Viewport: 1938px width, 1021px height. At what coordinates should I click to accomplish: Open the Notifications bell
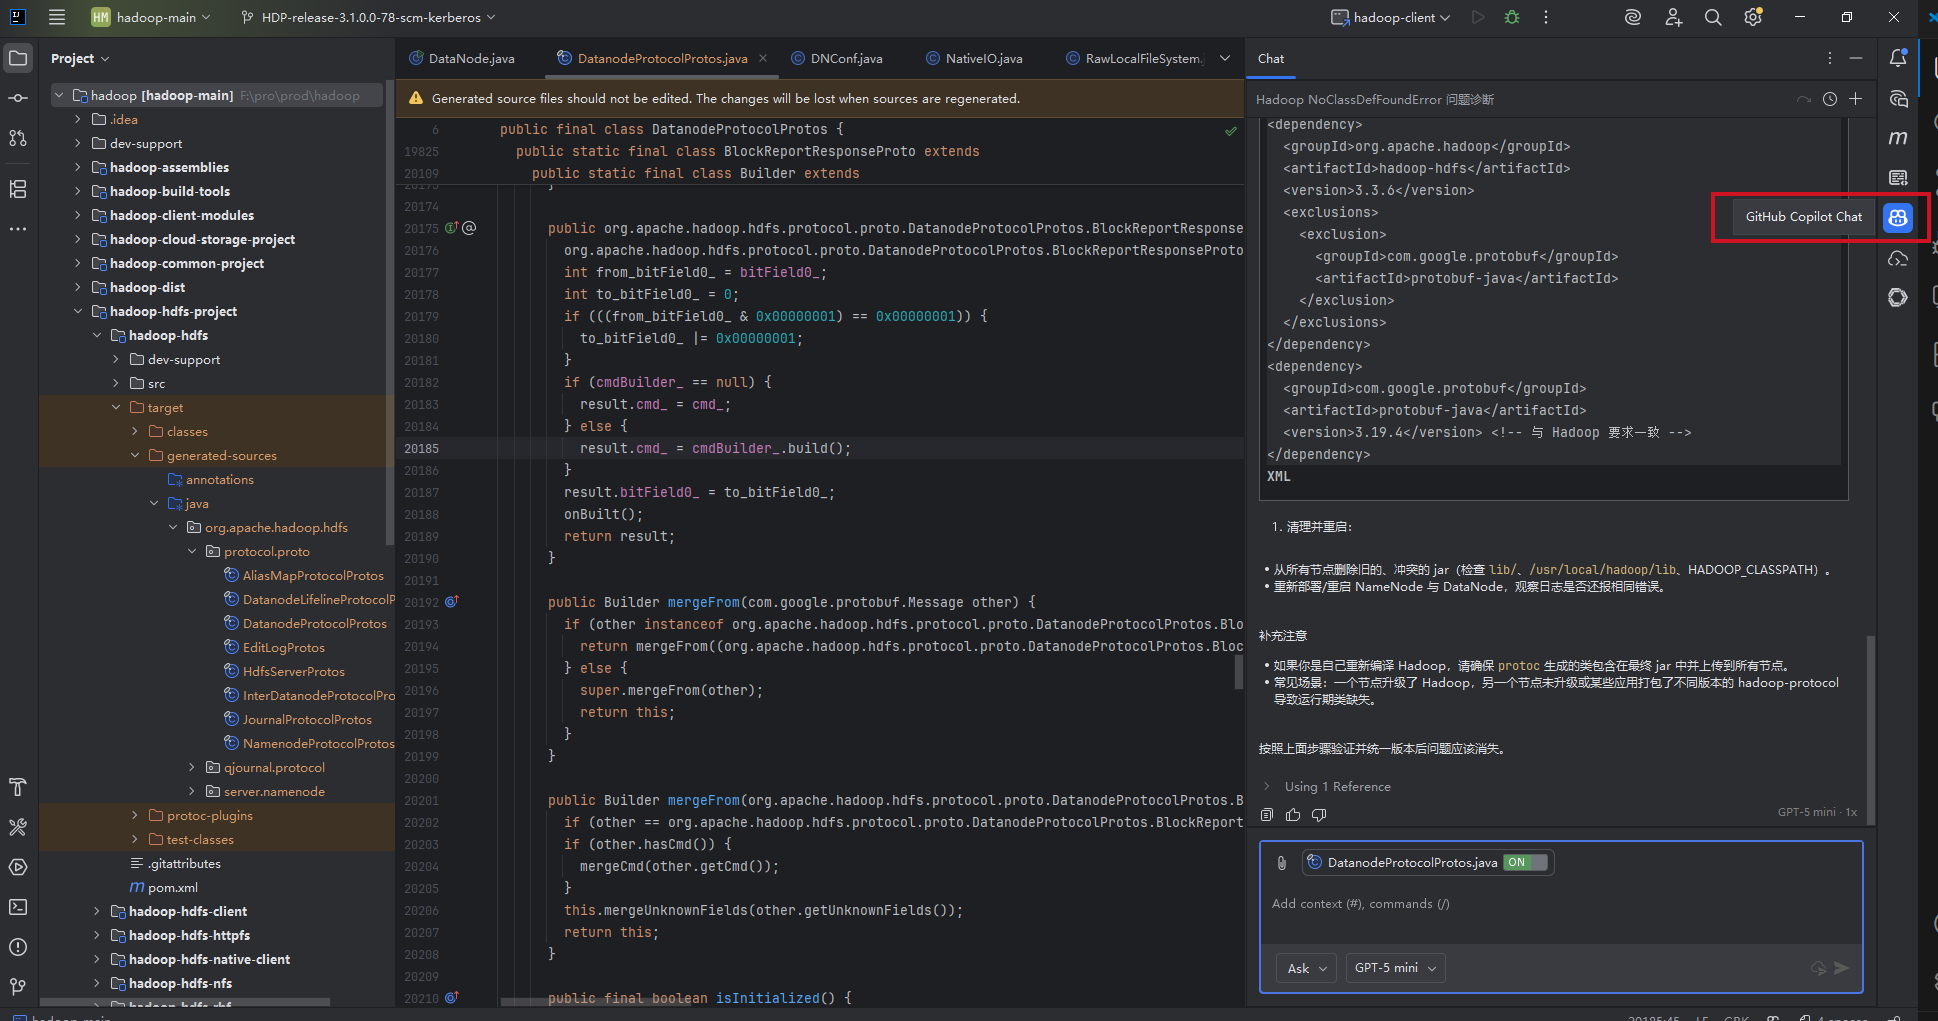1897,58
